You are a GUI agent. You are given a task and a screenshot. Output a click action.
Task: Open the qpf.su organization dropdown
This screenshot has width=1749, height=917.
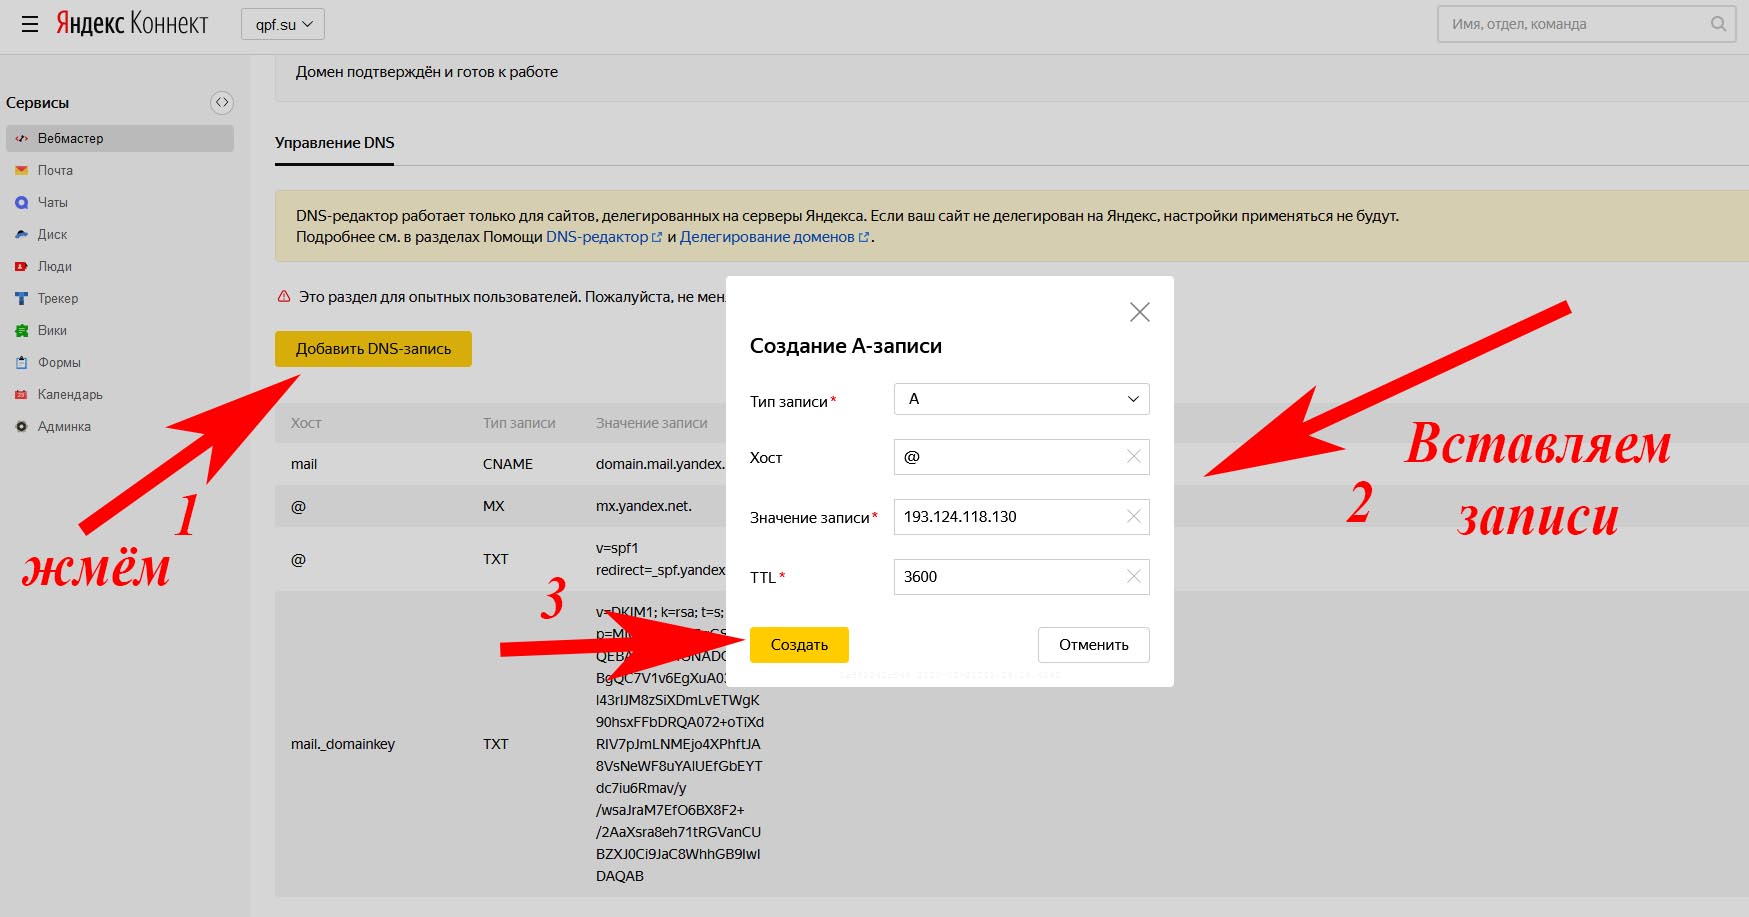[283, 24]
